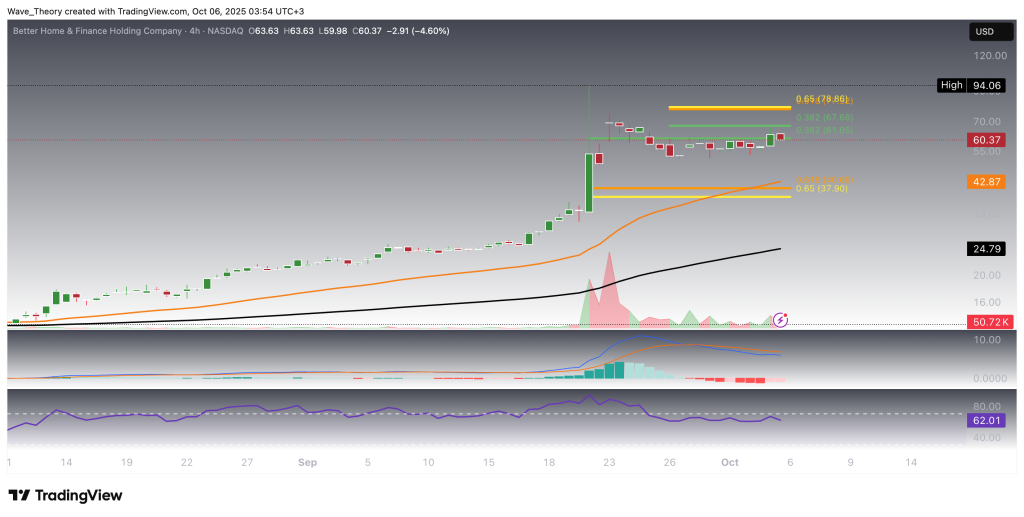The height and width of the screenshot is (517, 1024).
Task: Open the USD currency selector
Action: point(985,32)
